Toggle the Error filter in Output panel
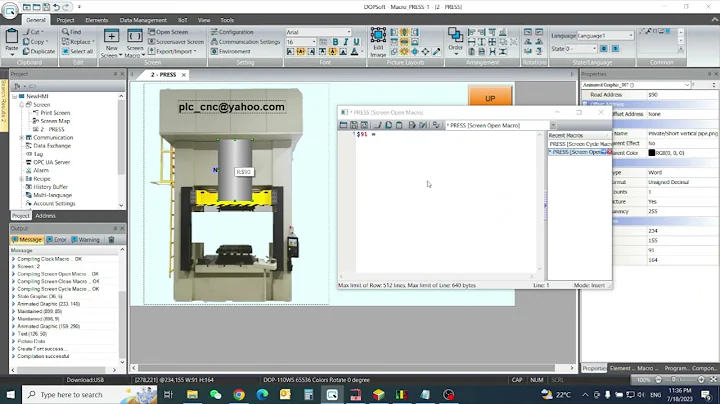 tap(56, 240)
